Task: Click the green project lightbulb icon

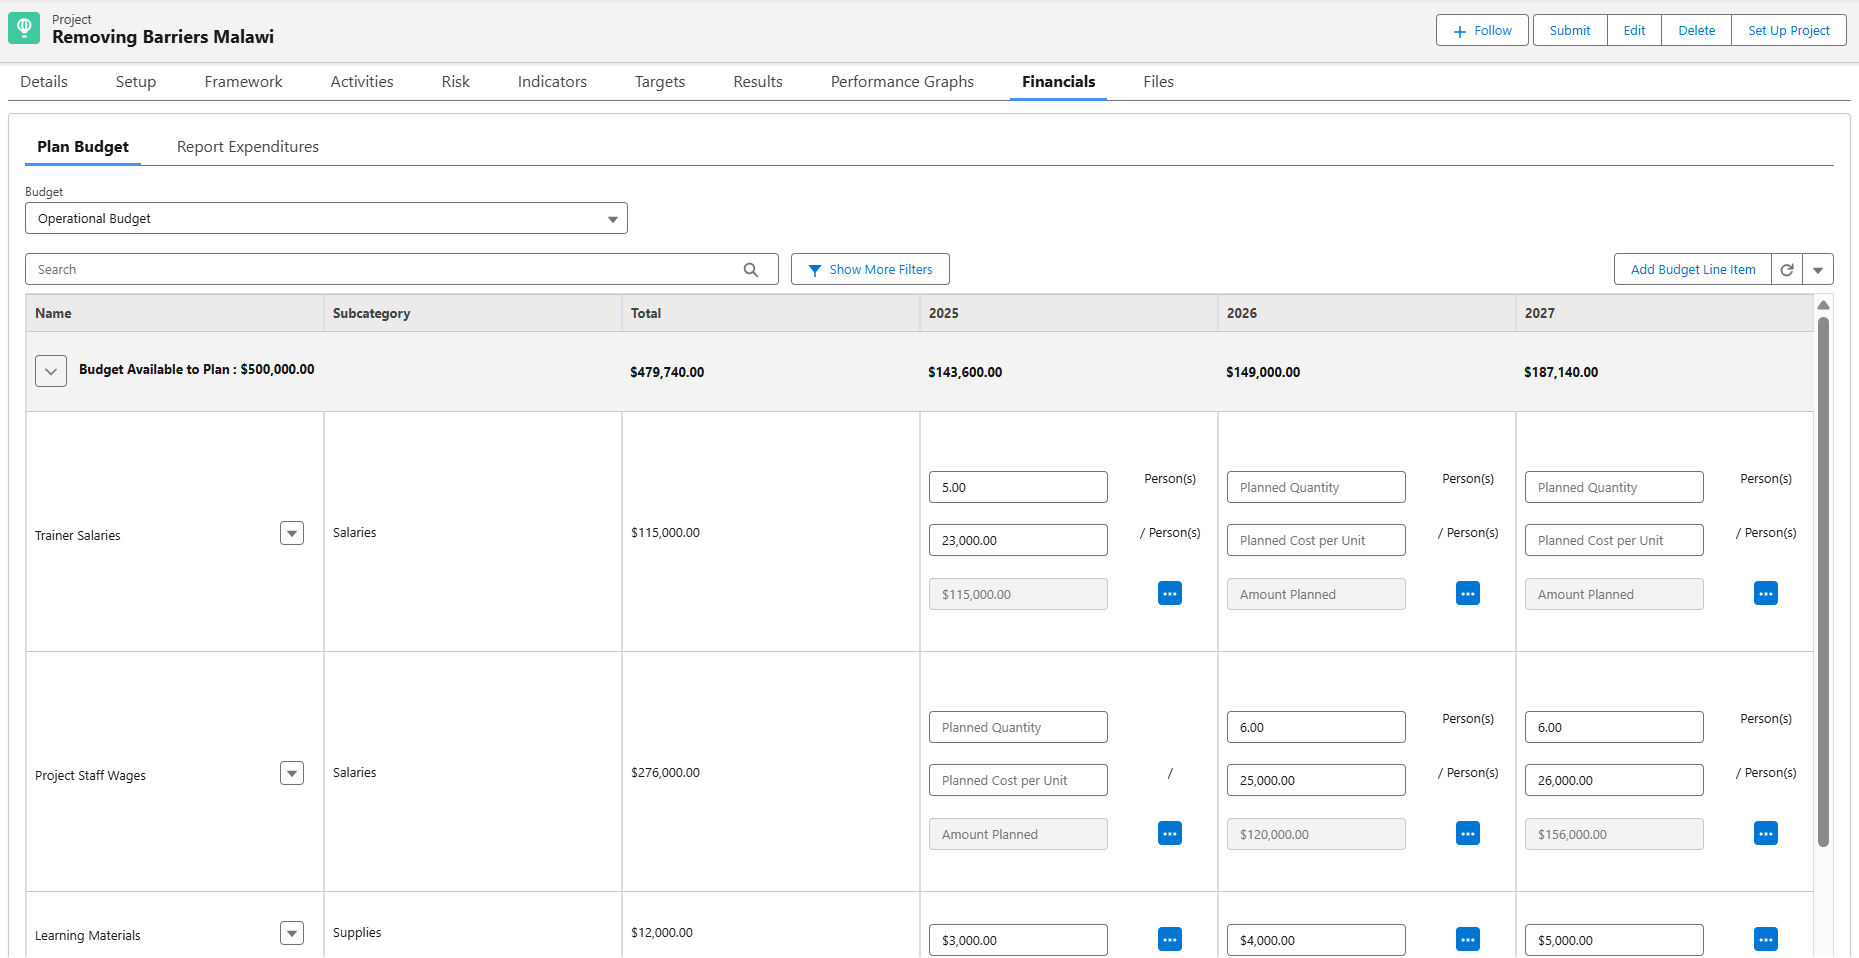Action: click(x=24, y=28)
